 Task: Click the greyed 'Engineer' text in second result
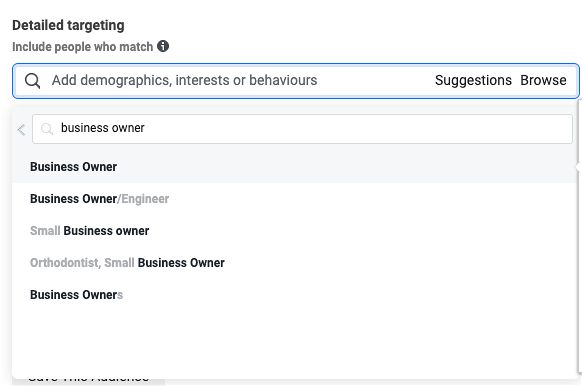pos(145,199)
